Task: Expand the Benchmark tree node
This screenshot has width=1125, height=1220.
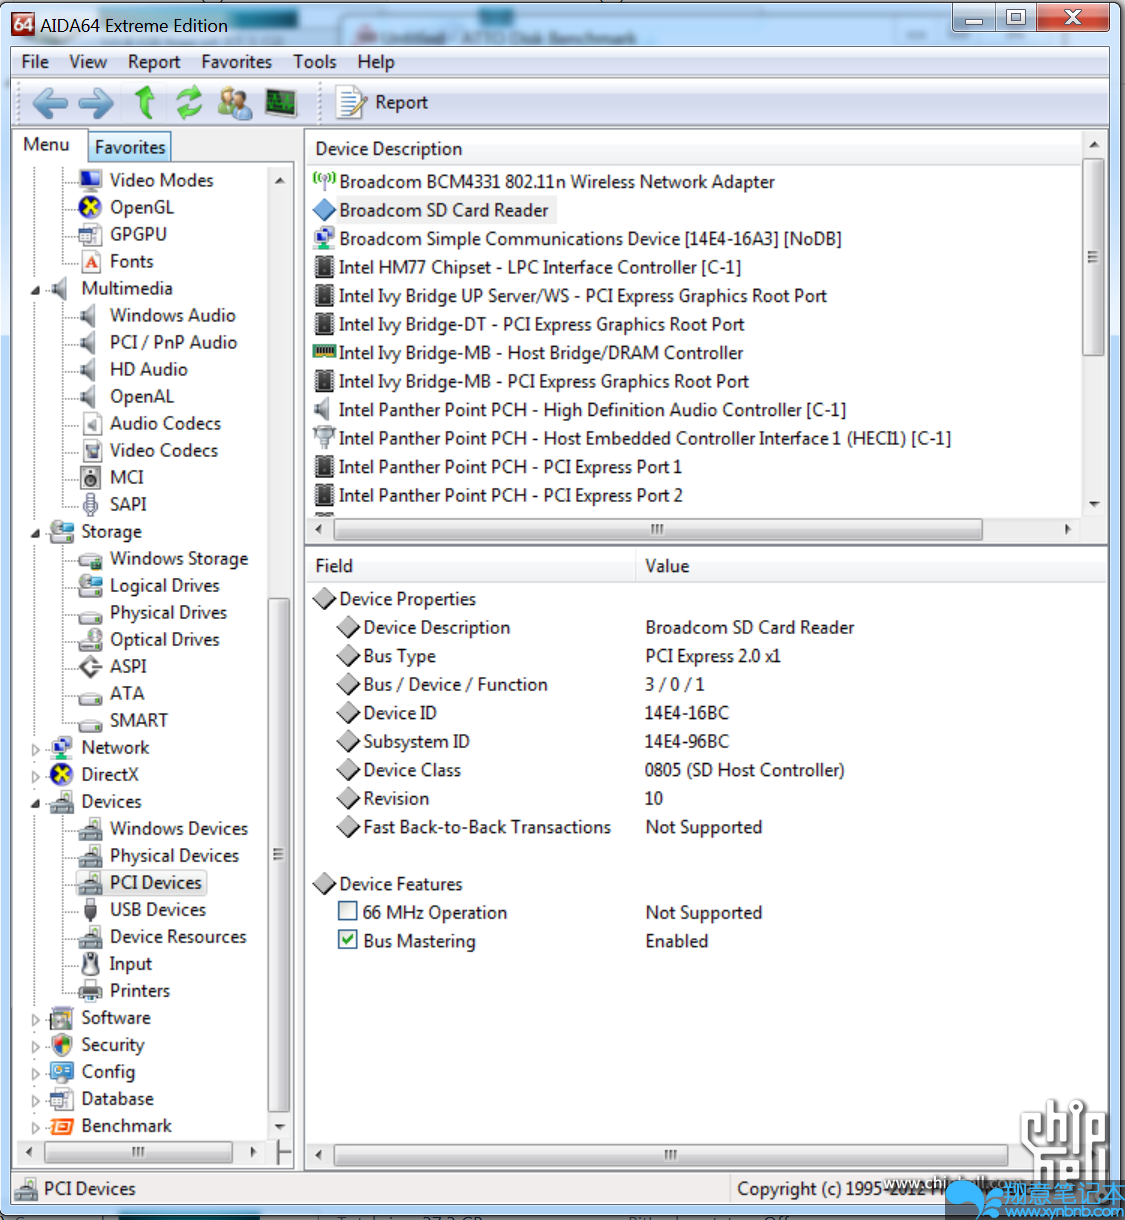Action: pos(36,1127)
